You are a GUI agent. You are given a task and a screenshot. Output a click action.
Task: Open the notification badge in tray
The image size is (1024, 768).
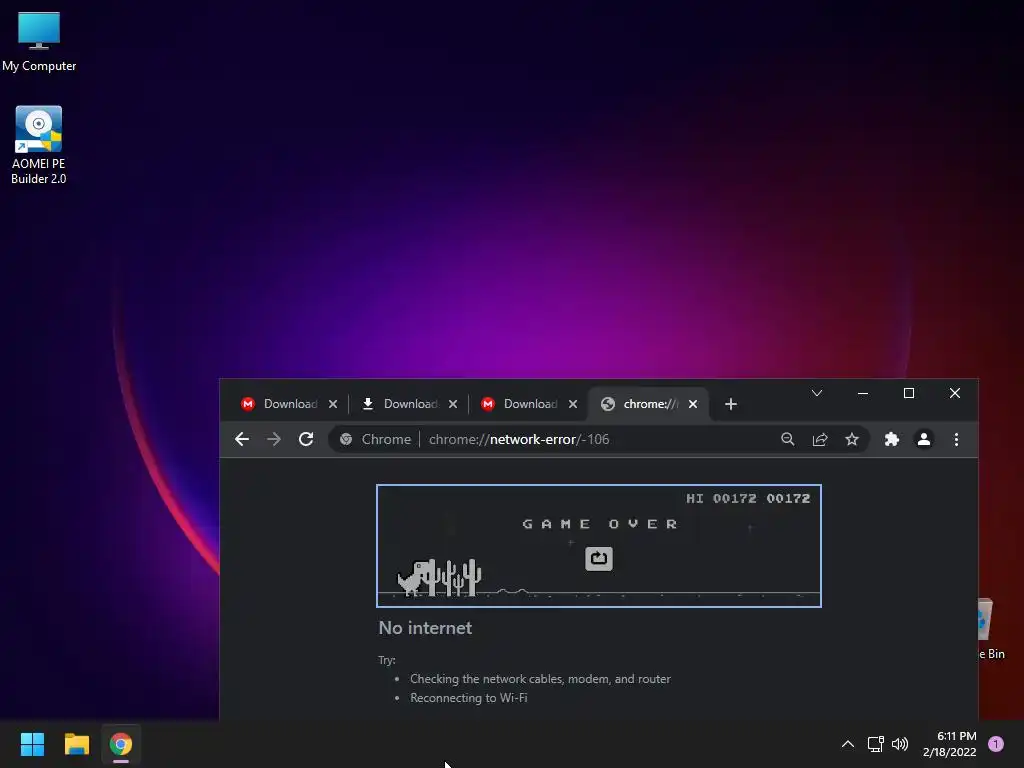[996, 744]
